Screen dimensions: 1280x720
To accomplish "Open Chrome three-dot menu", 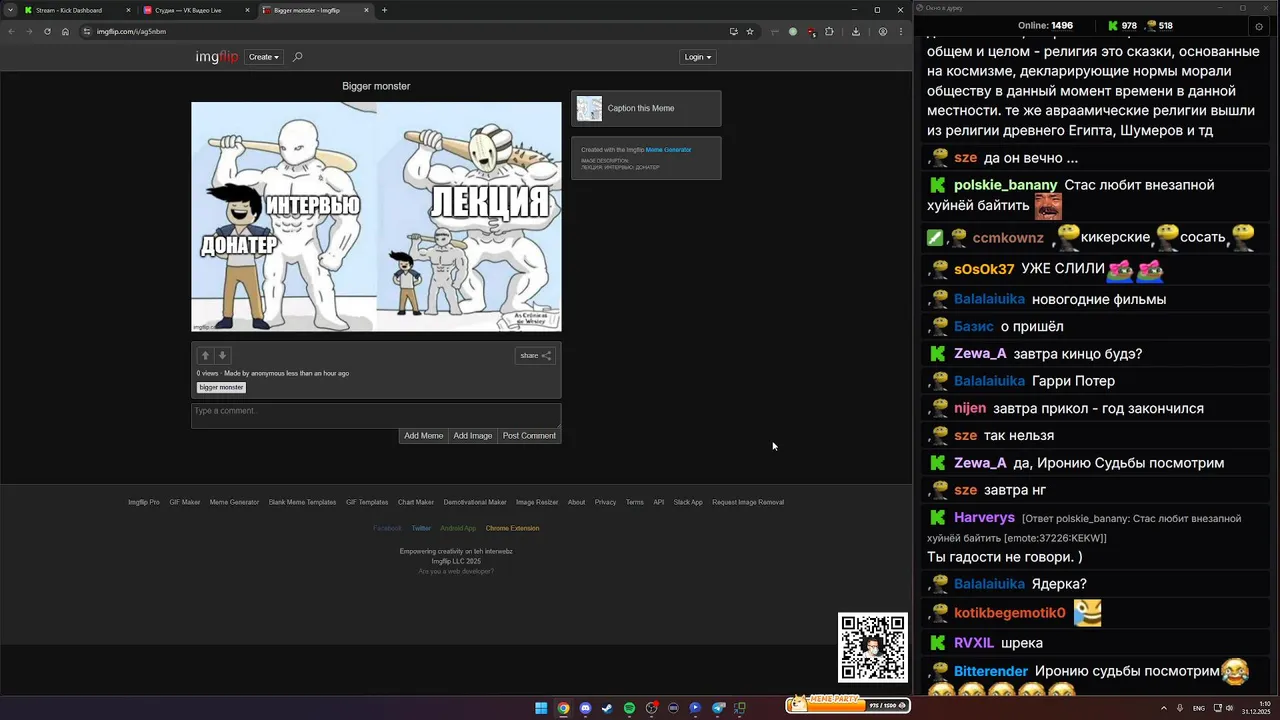I will coord(901,31).
